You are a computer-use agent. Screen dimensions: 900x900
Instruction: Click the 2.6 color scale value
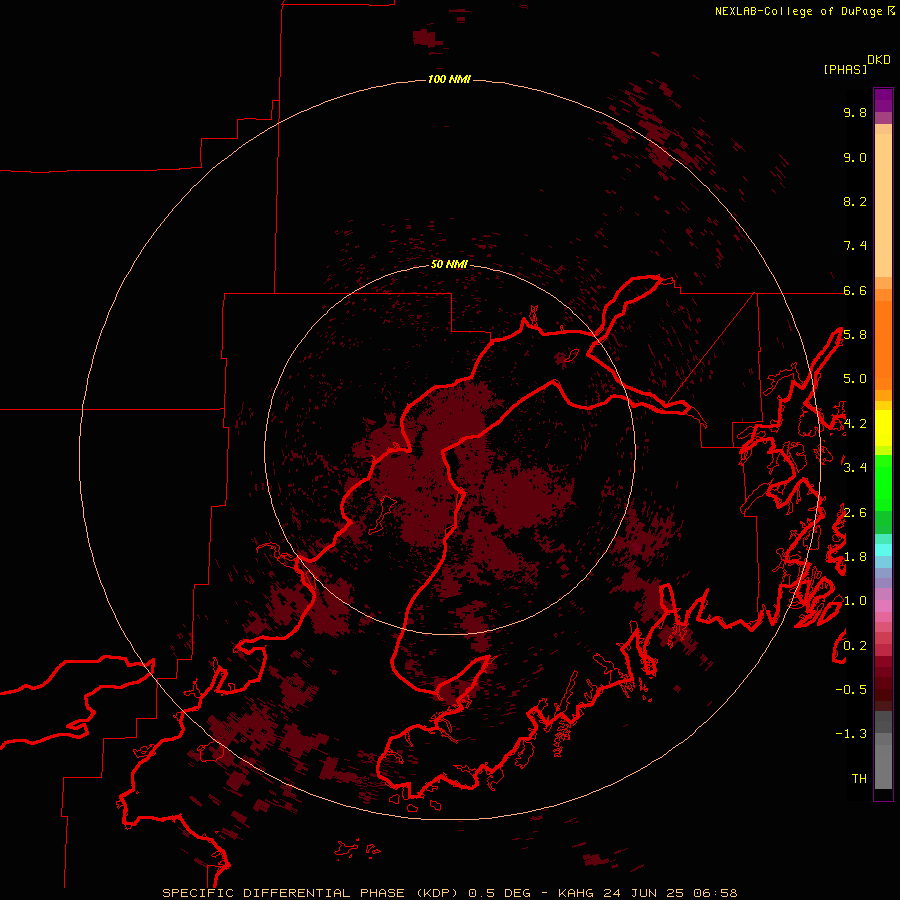(855, 513)
